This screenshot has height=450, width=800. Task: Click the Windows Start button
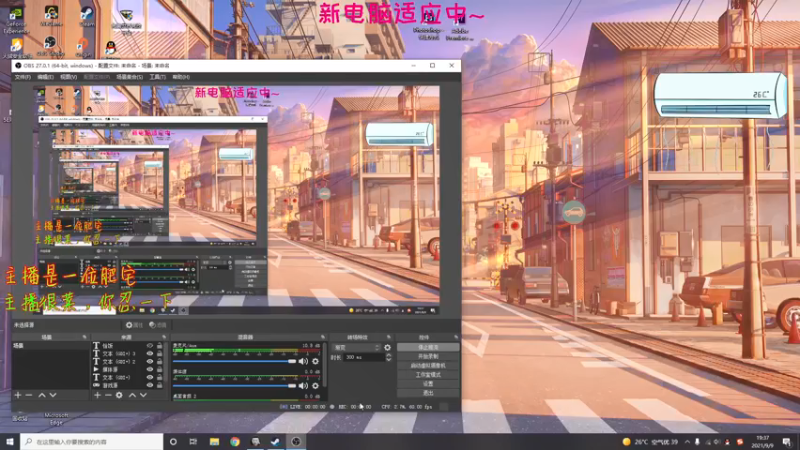point(10,441)
